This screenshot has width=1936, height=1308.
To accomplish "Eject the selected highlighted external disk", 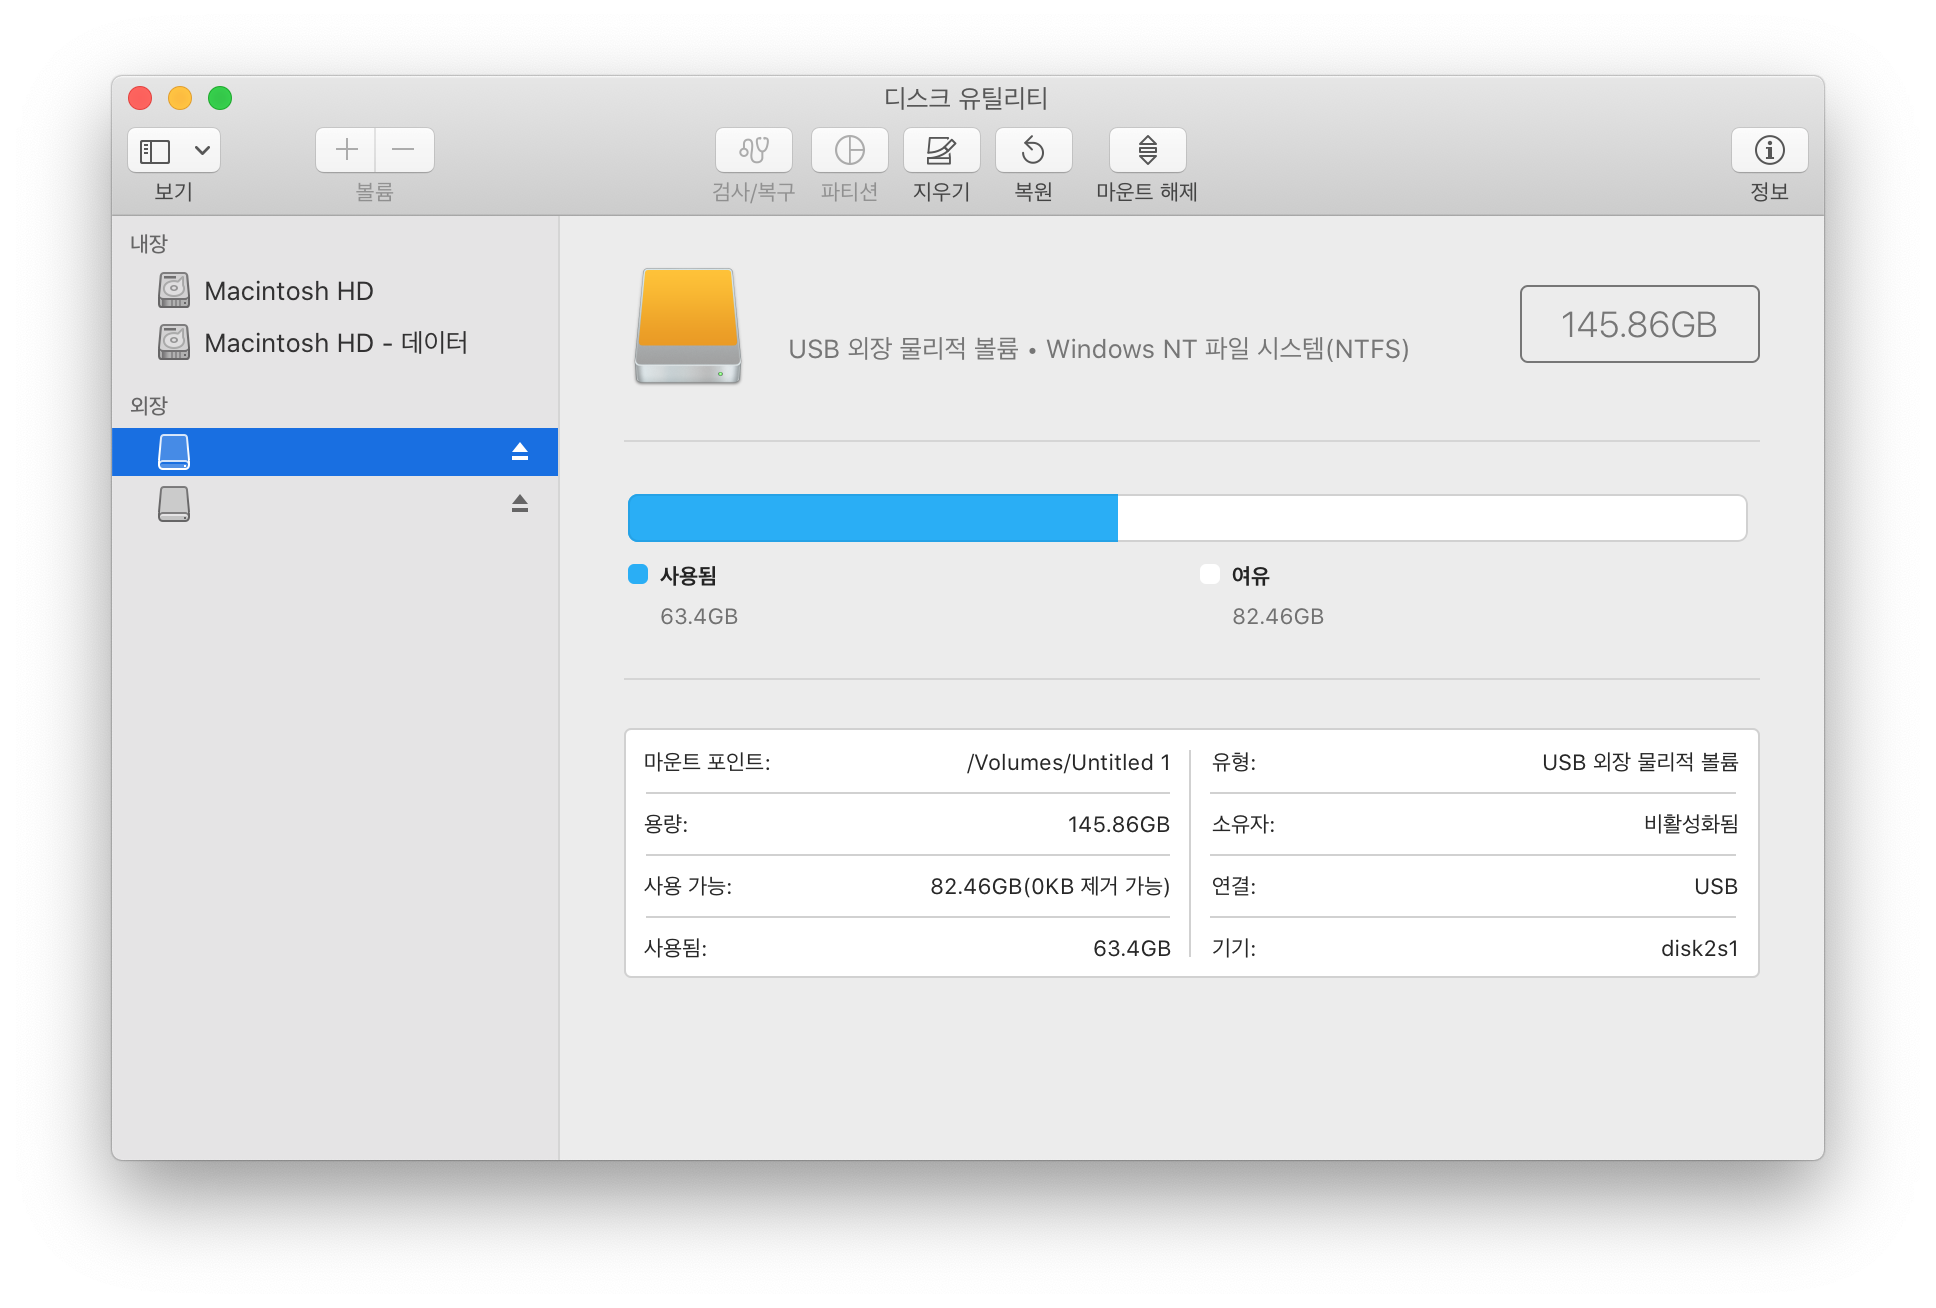I will pyautogui.click(x=519, y=452).
